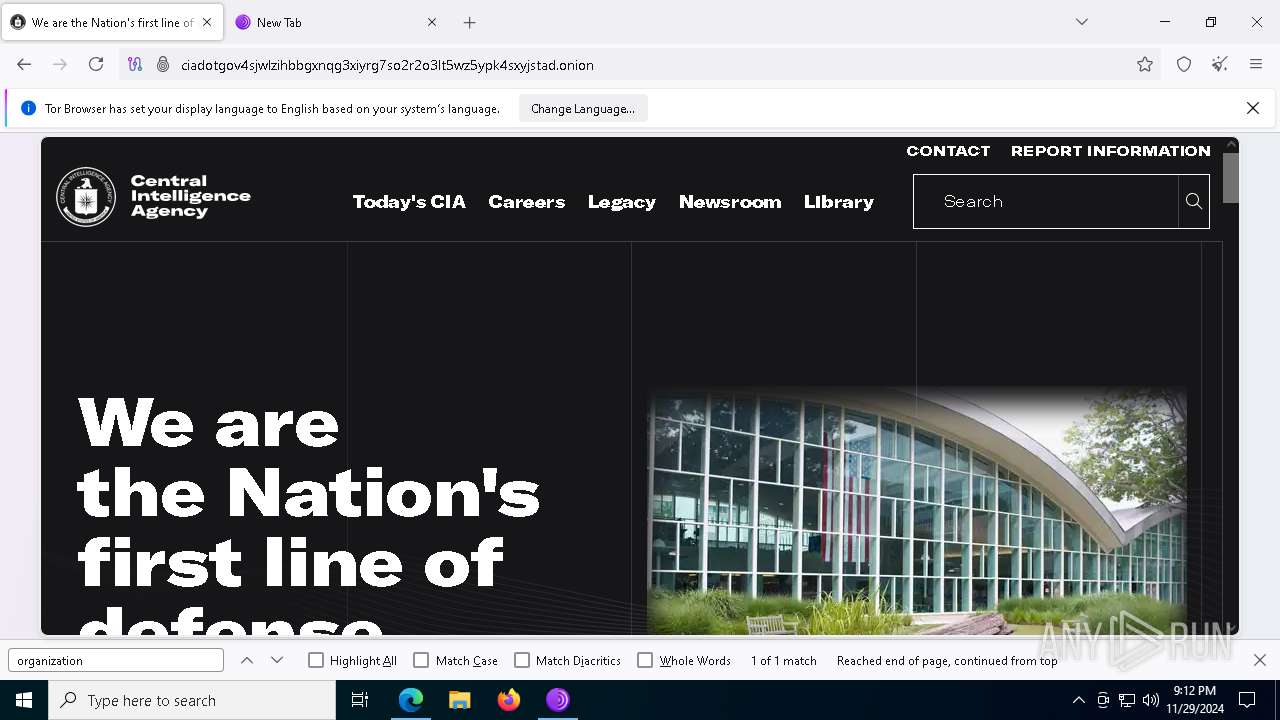Click the magnifier search icon on the CIA site
1280x720 pixels.
[x=1194, y=201]
